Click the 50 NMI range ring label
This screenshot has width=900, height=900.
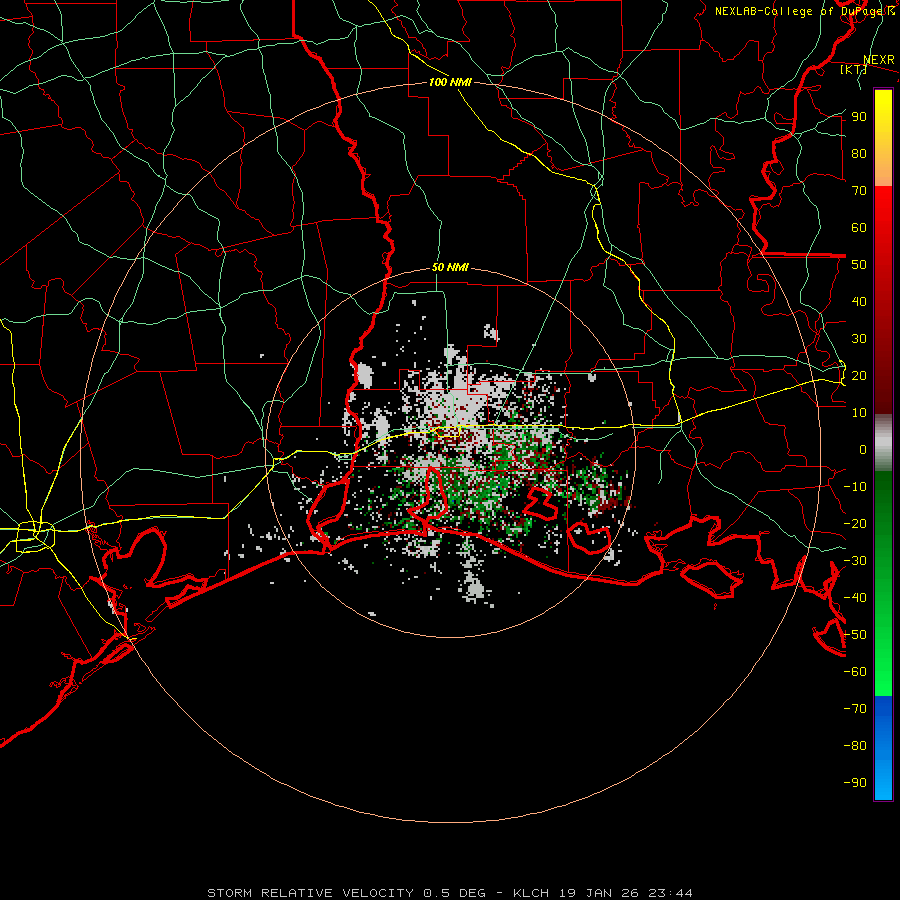450,267
